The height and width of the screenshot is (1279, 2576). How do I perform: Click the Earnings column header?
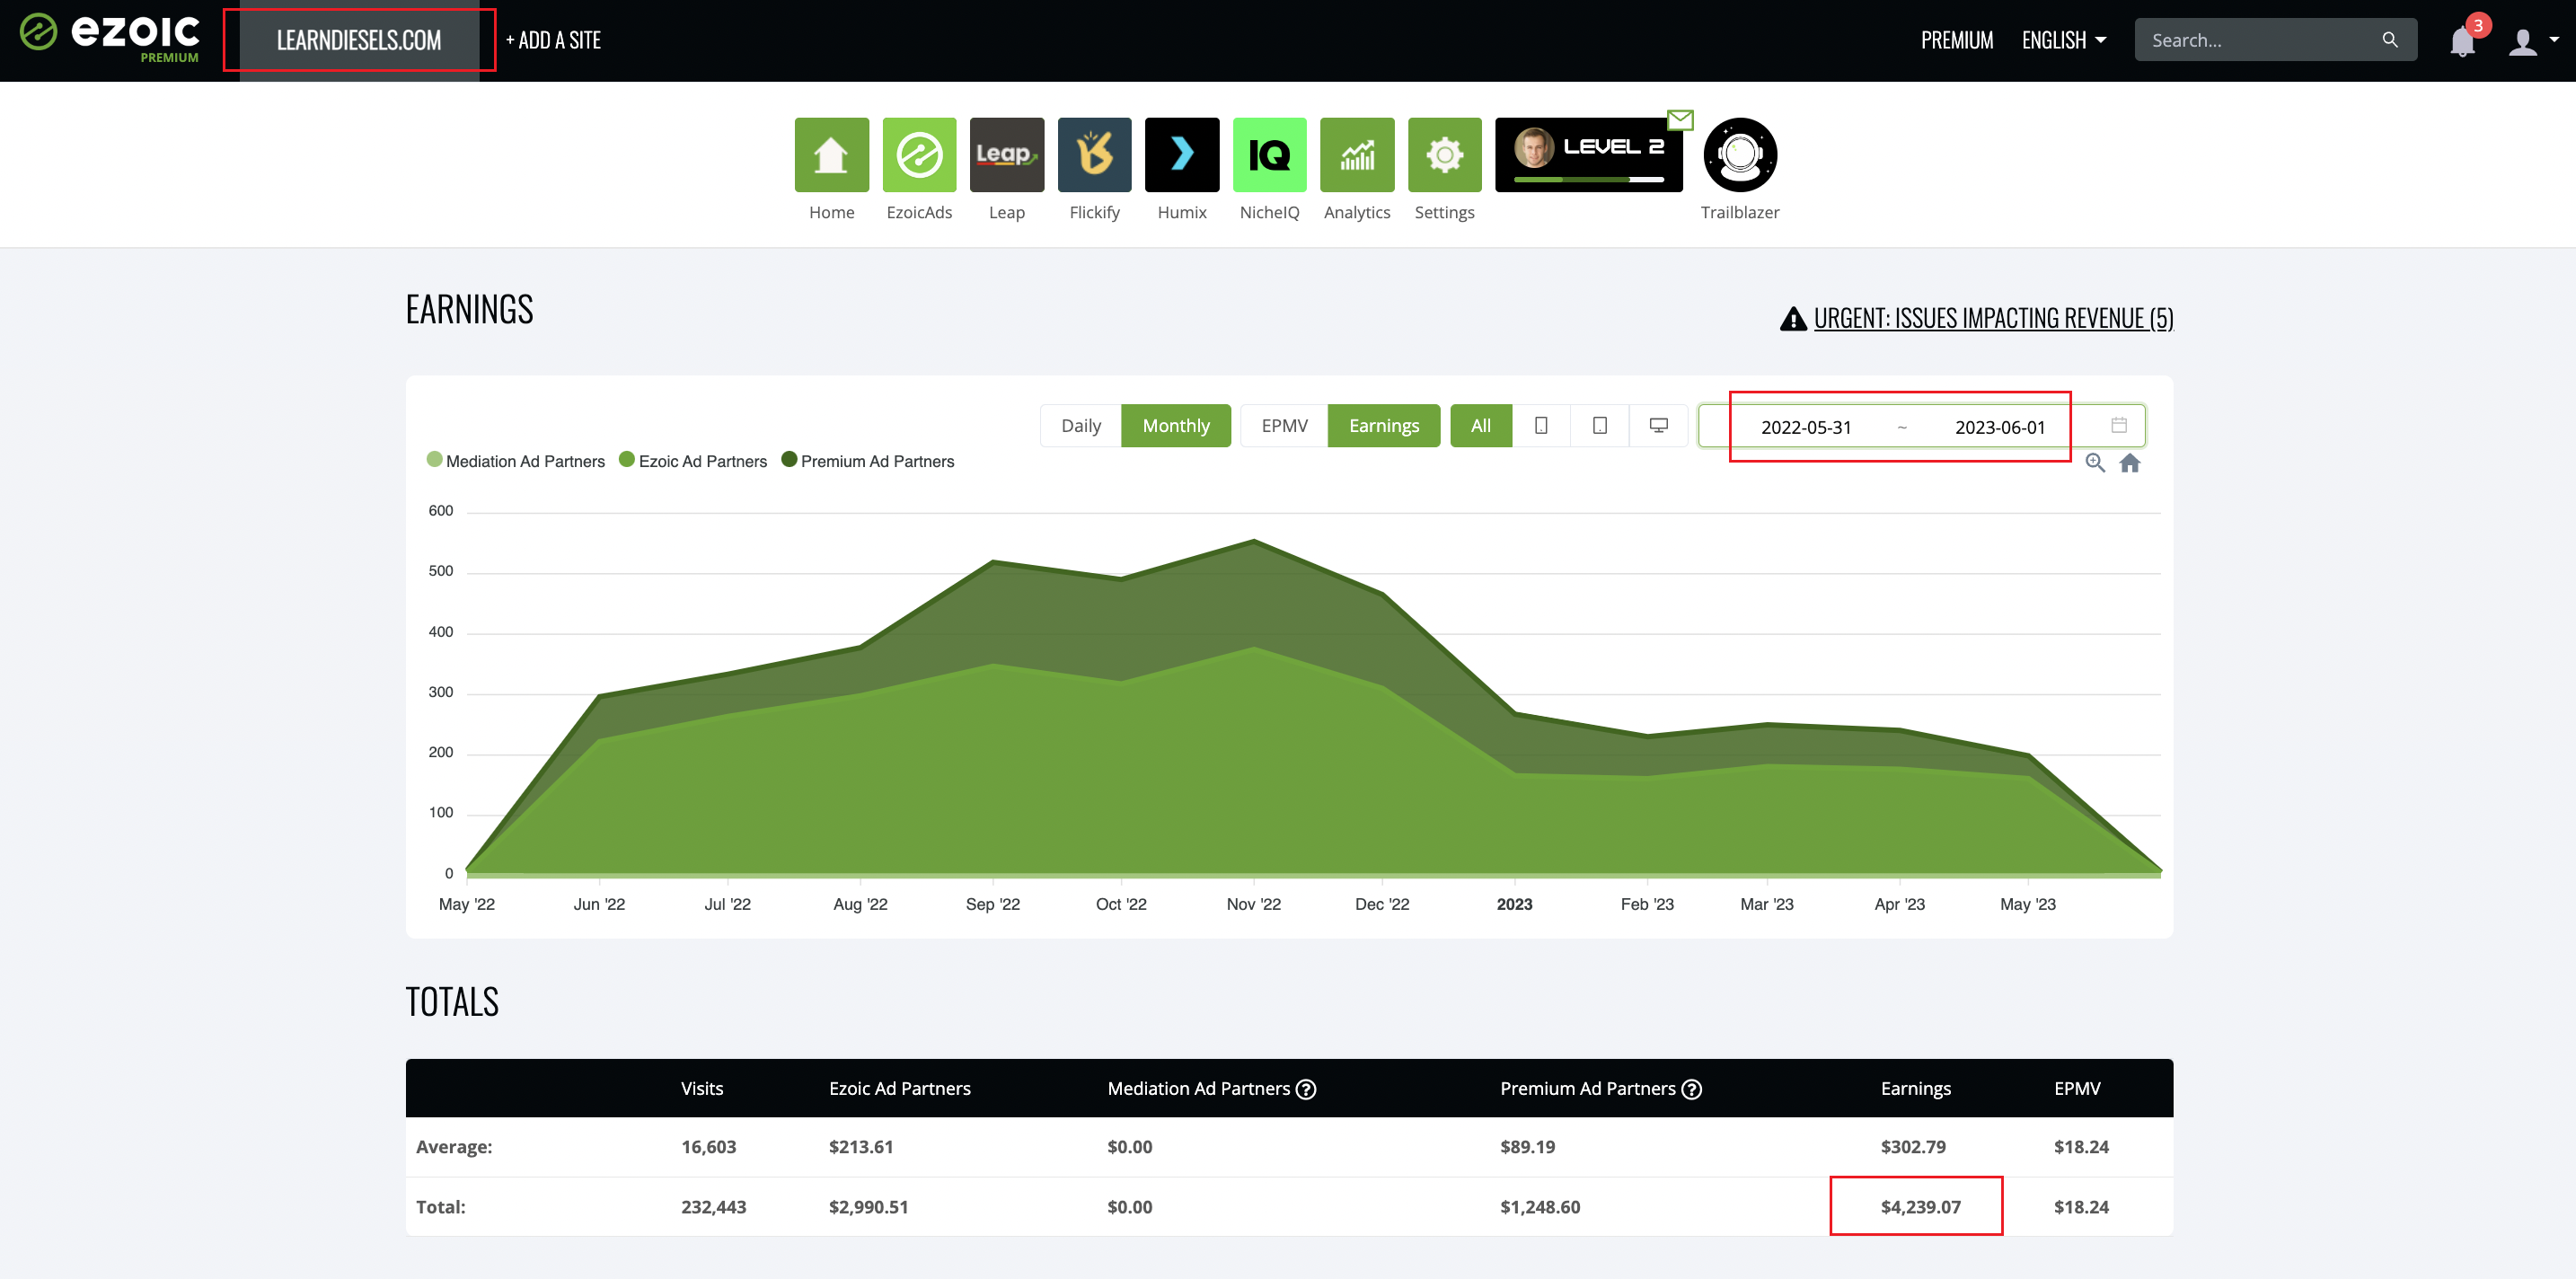(1915, 1088)
